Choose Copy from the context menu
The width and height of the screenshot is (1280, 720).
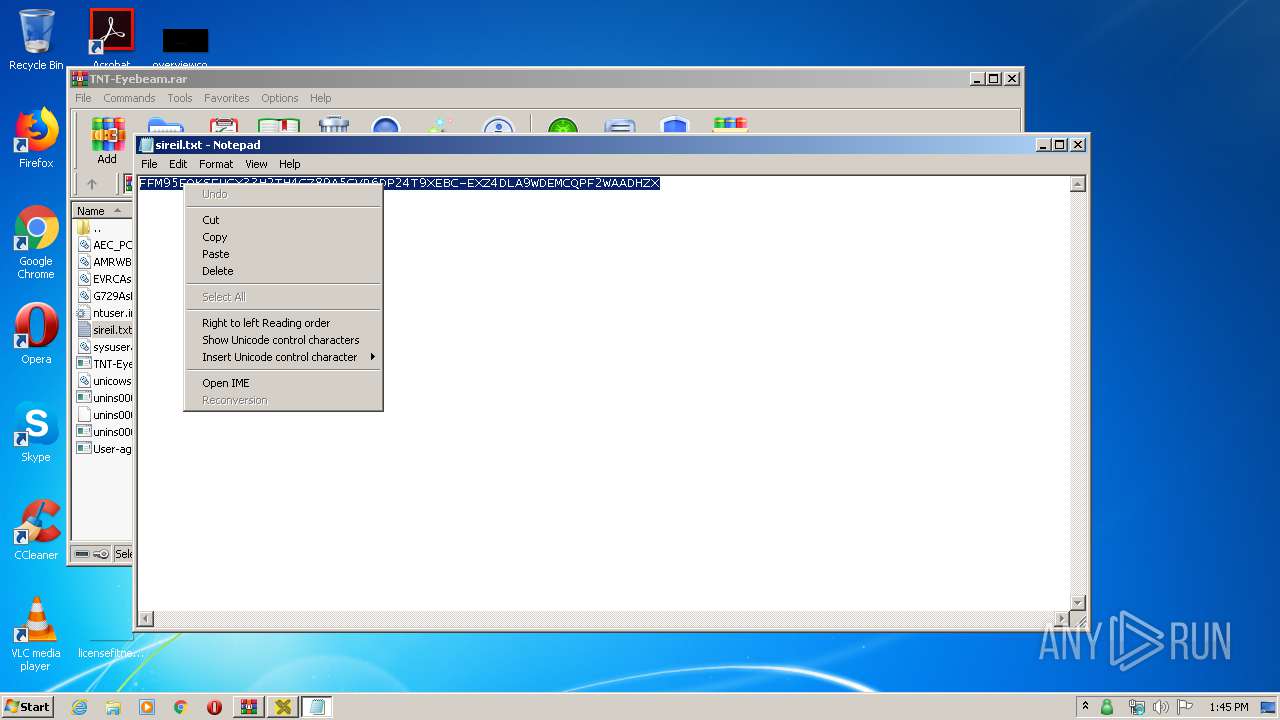[x=284, y=237]
